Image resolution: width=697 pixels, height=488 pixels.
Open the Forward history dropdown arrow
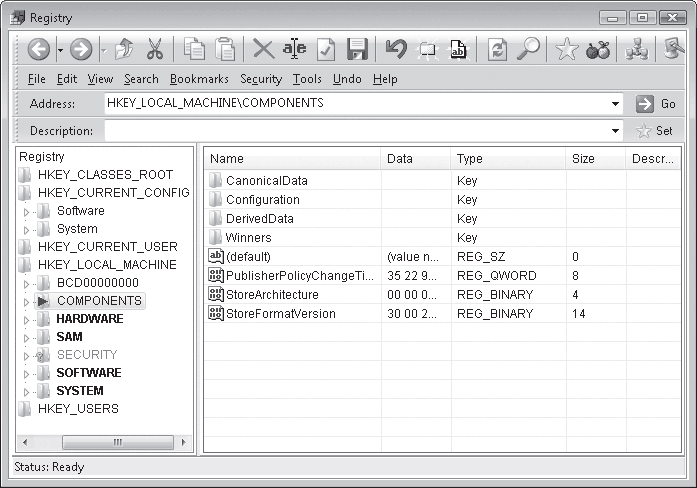coord(103,50)
